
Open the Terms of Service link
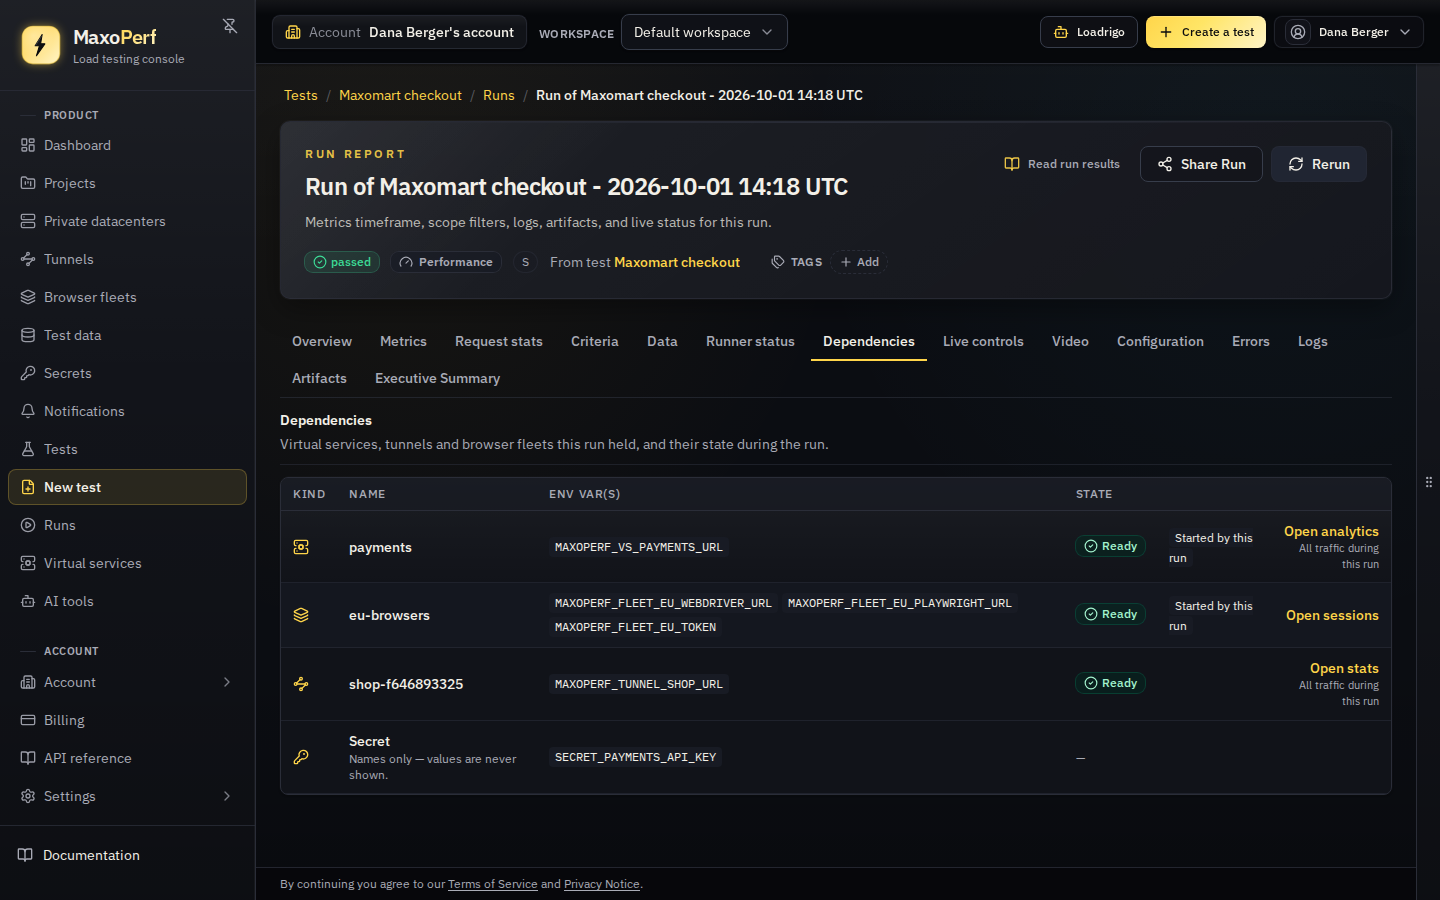pyautogui.click(x=493, y=884)
